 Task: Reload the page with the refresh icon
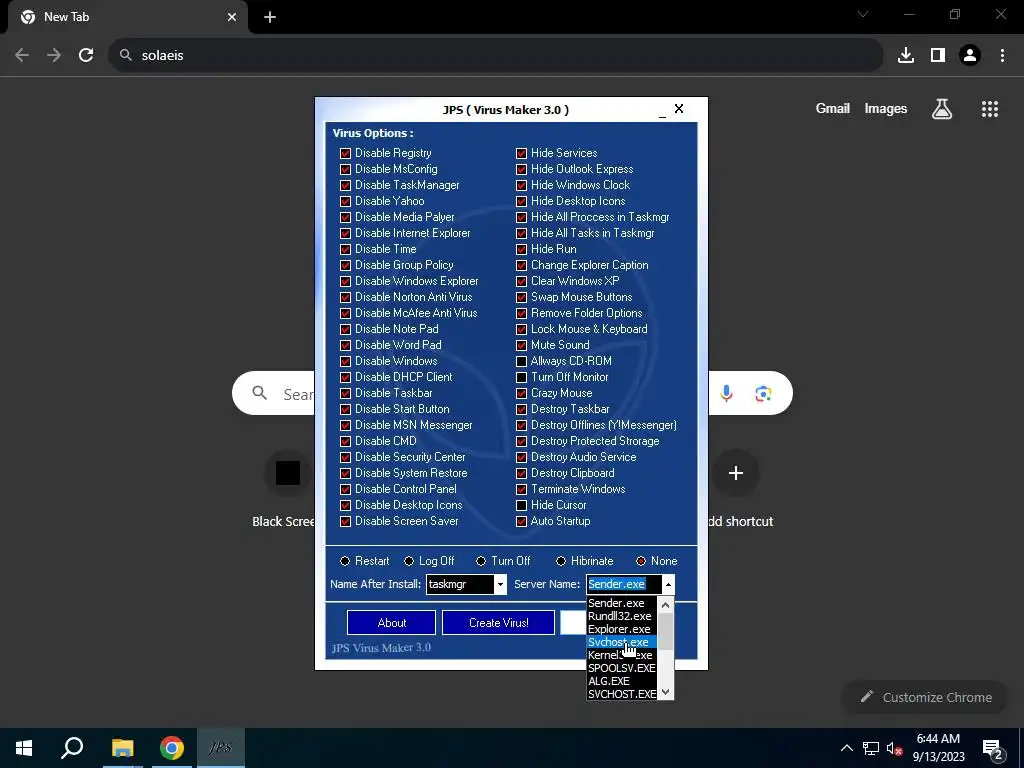tap(86, 56)
